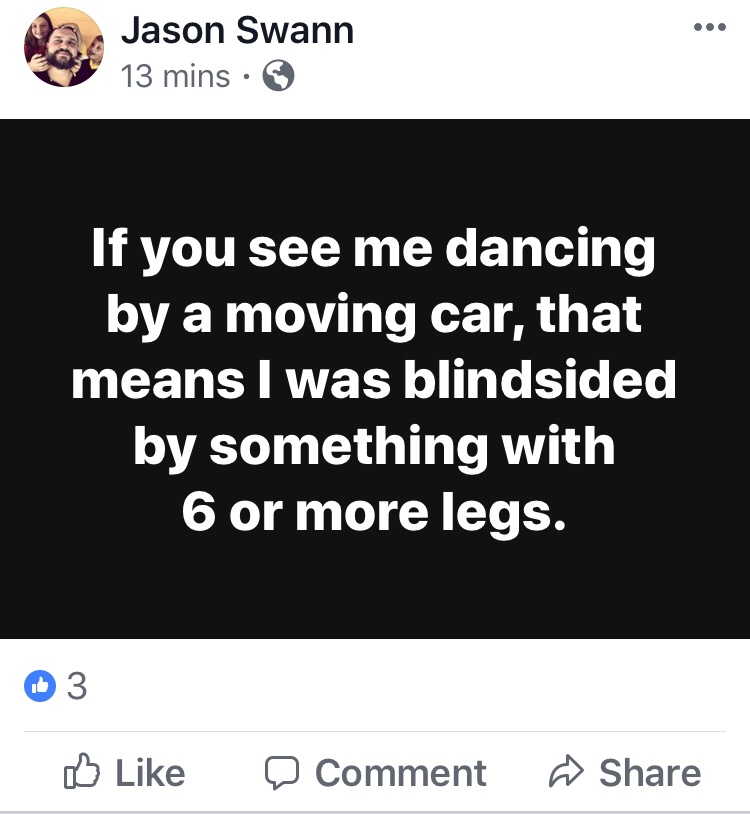Tap the blue like reaction icon
The width and height of the screenshot is (750, 814).
(x=38, y=686)
